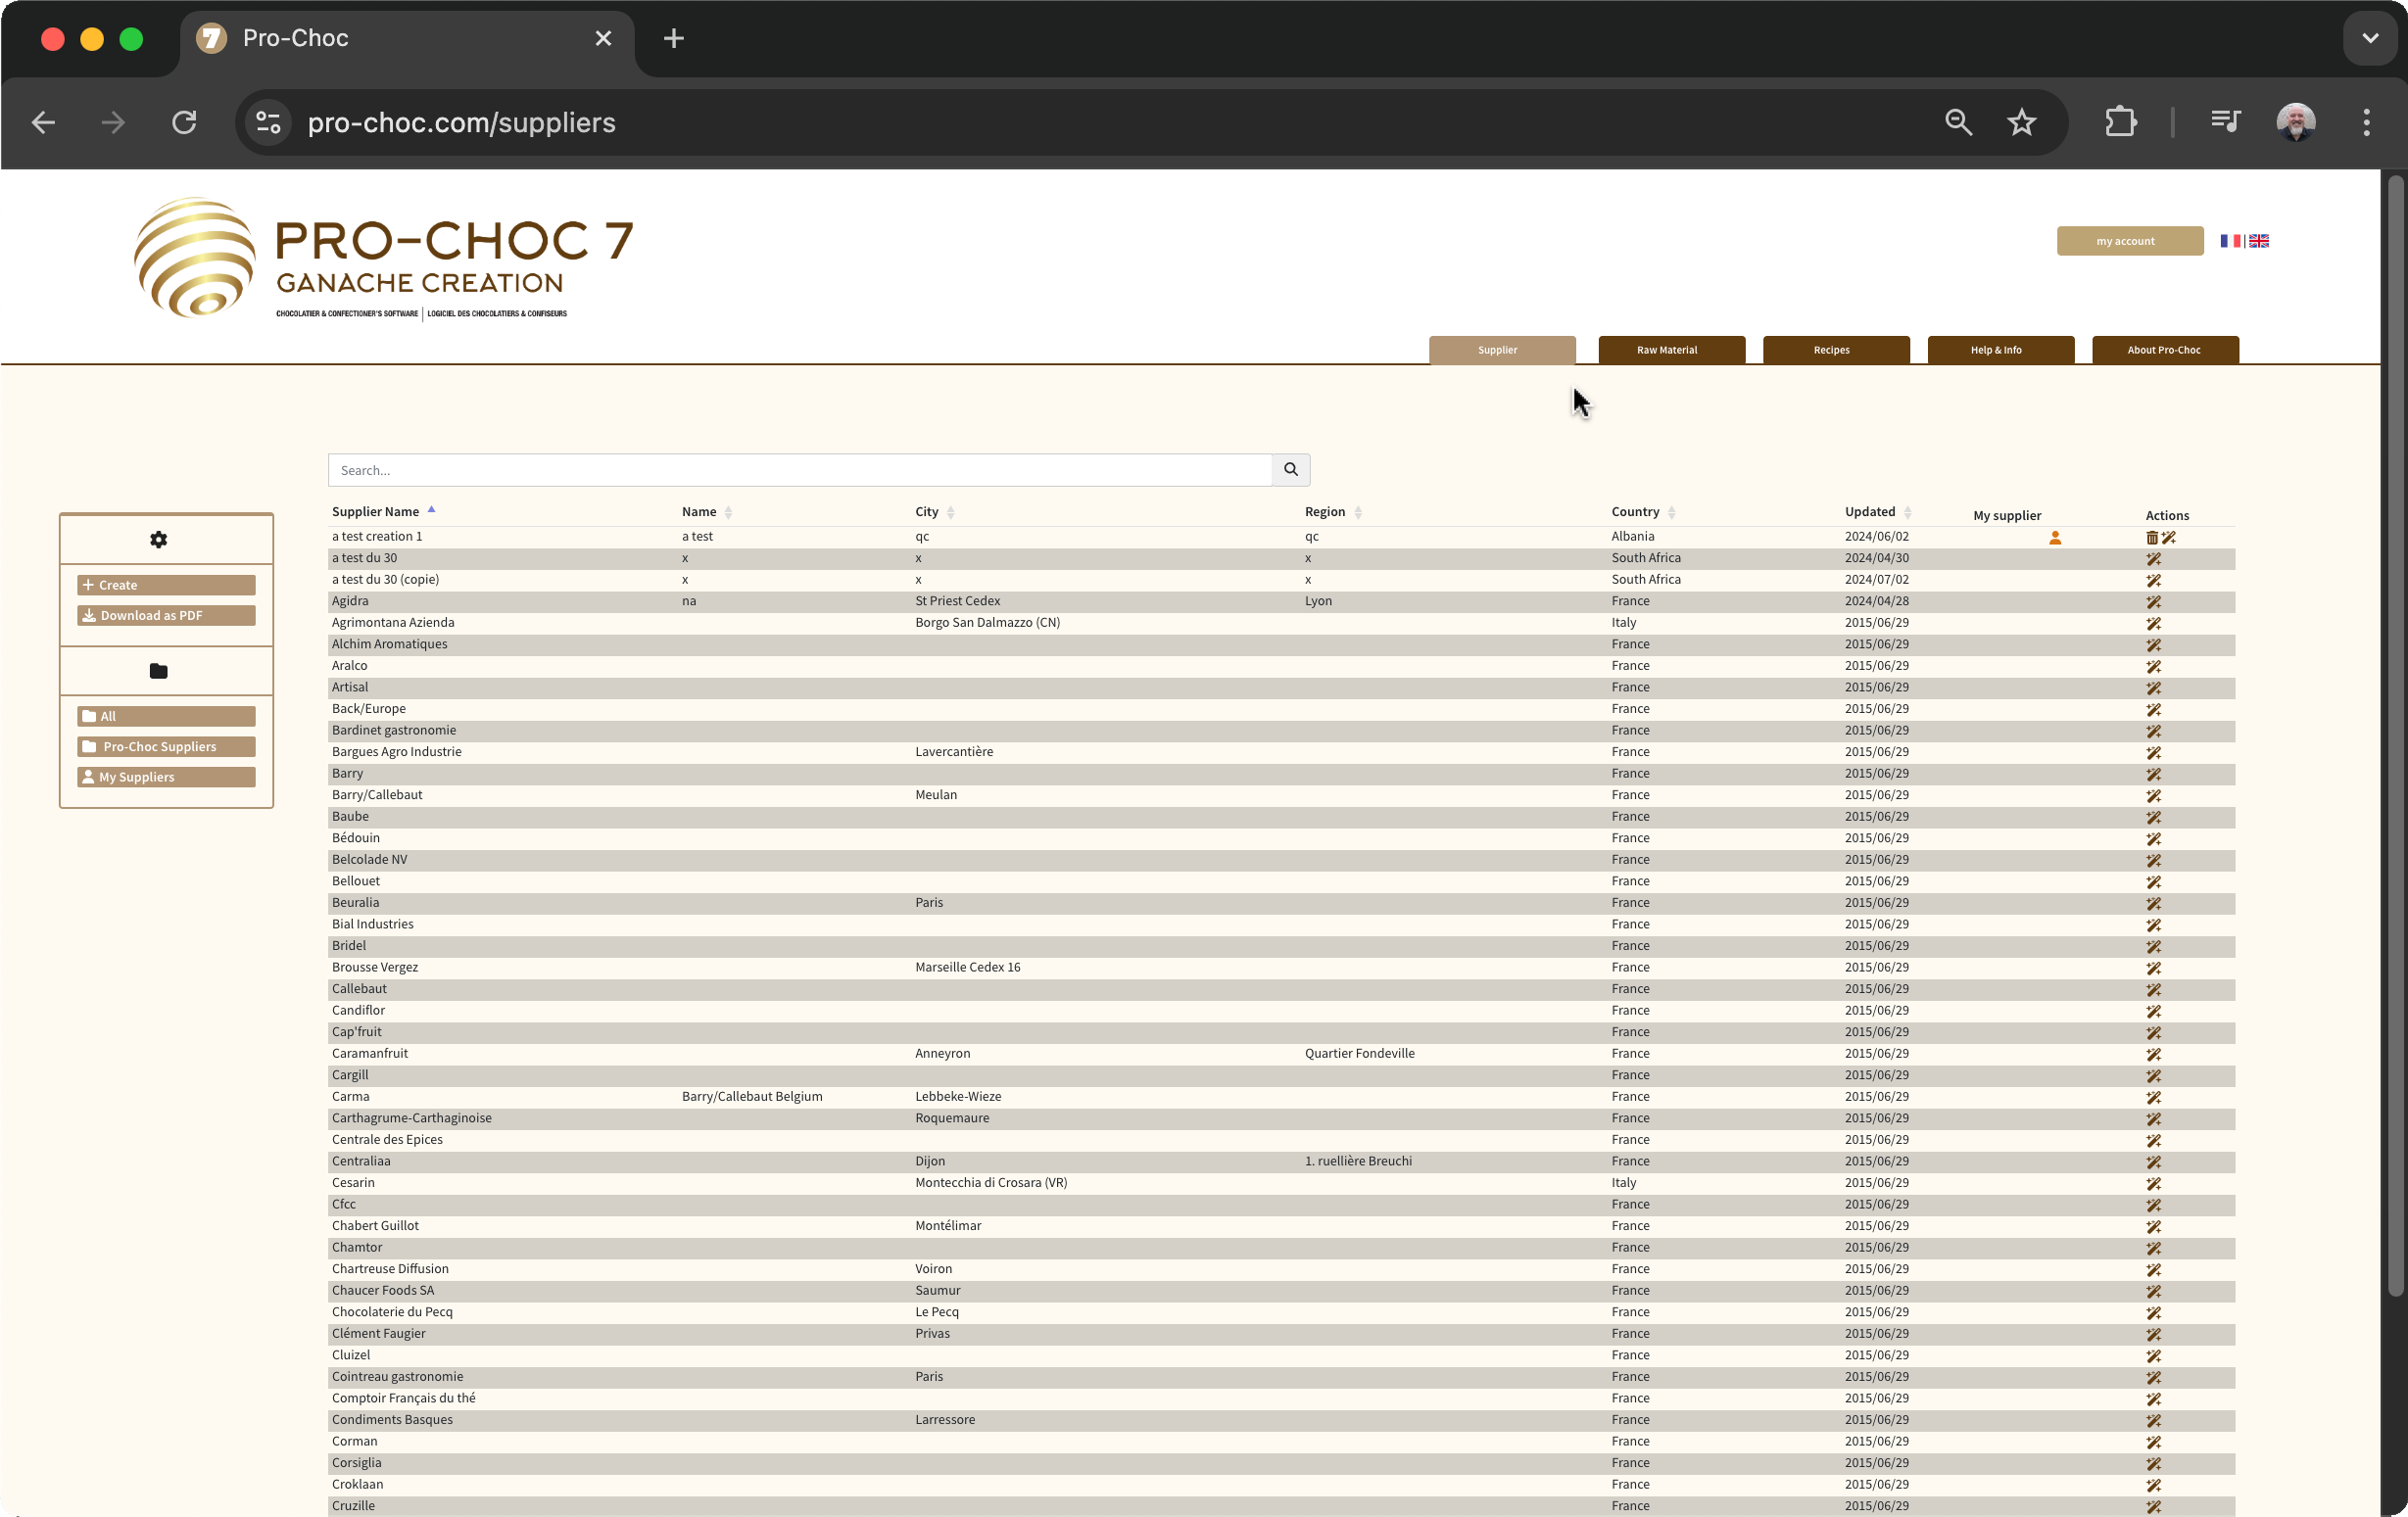
Task: Sort table by Supplier Name column
Action: [376, 512]
